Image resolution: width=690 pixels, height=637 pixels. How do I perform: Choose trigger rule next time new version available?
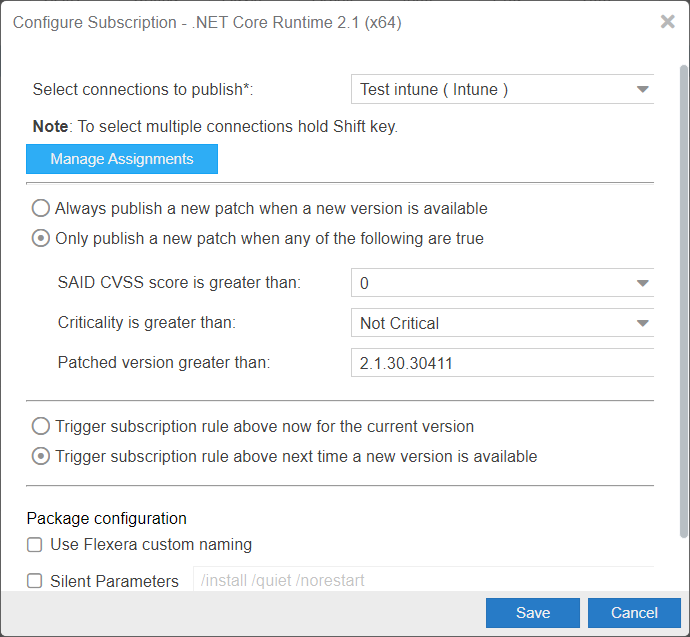point(41,457)
